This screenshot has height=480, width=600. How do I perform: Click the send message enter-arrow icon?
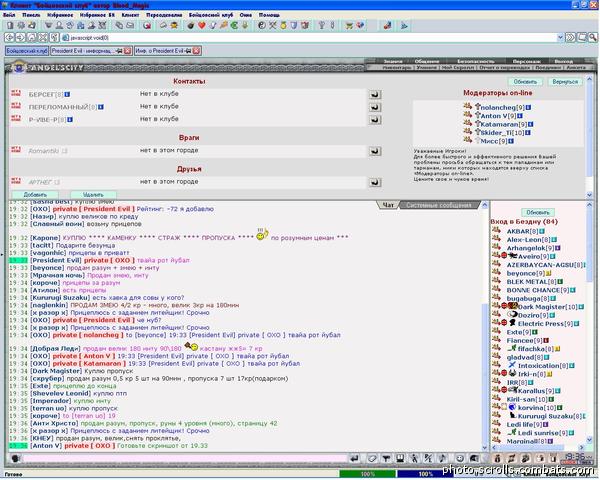click(354, 458)
